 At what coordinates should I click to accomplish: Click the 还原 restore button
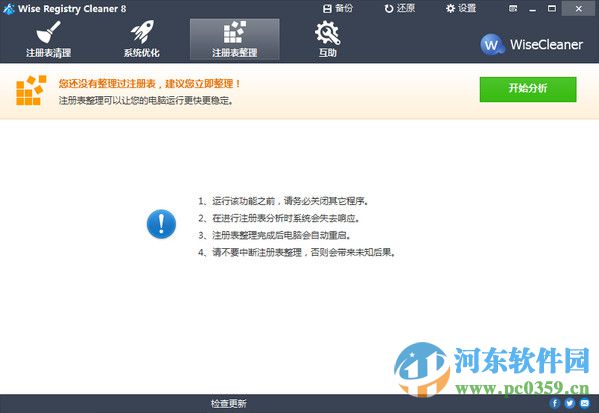point(400,8)
